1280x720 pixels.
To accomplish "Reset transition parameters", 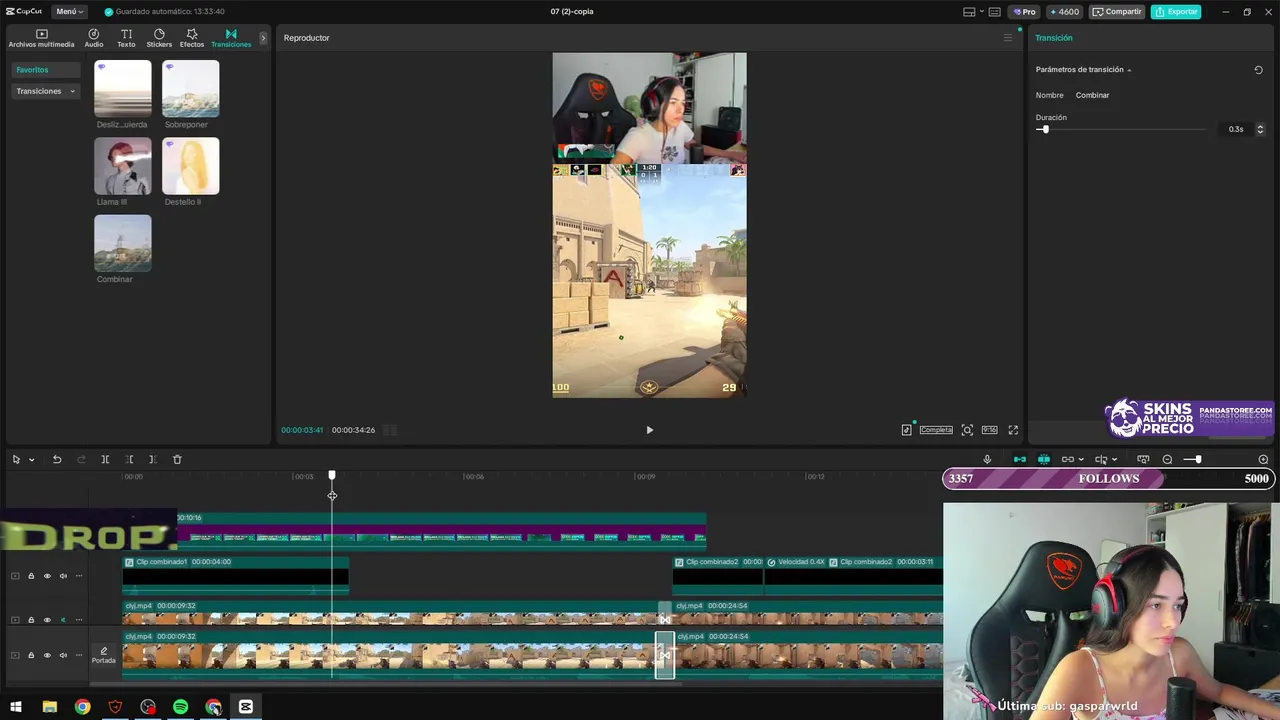I will [x=1258, y=70].
